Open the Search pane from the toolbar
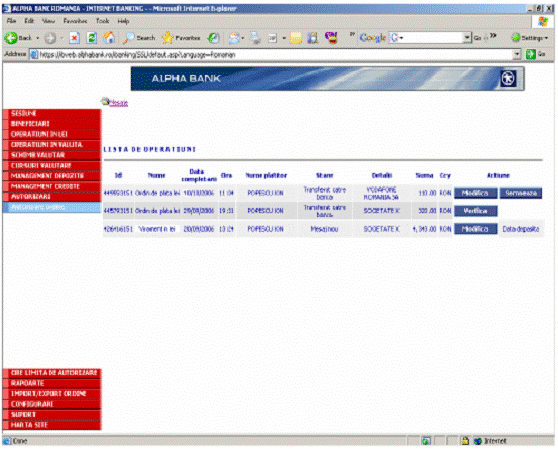The width and height of the screenshot is (558, 450). click(x=139, y=38)
